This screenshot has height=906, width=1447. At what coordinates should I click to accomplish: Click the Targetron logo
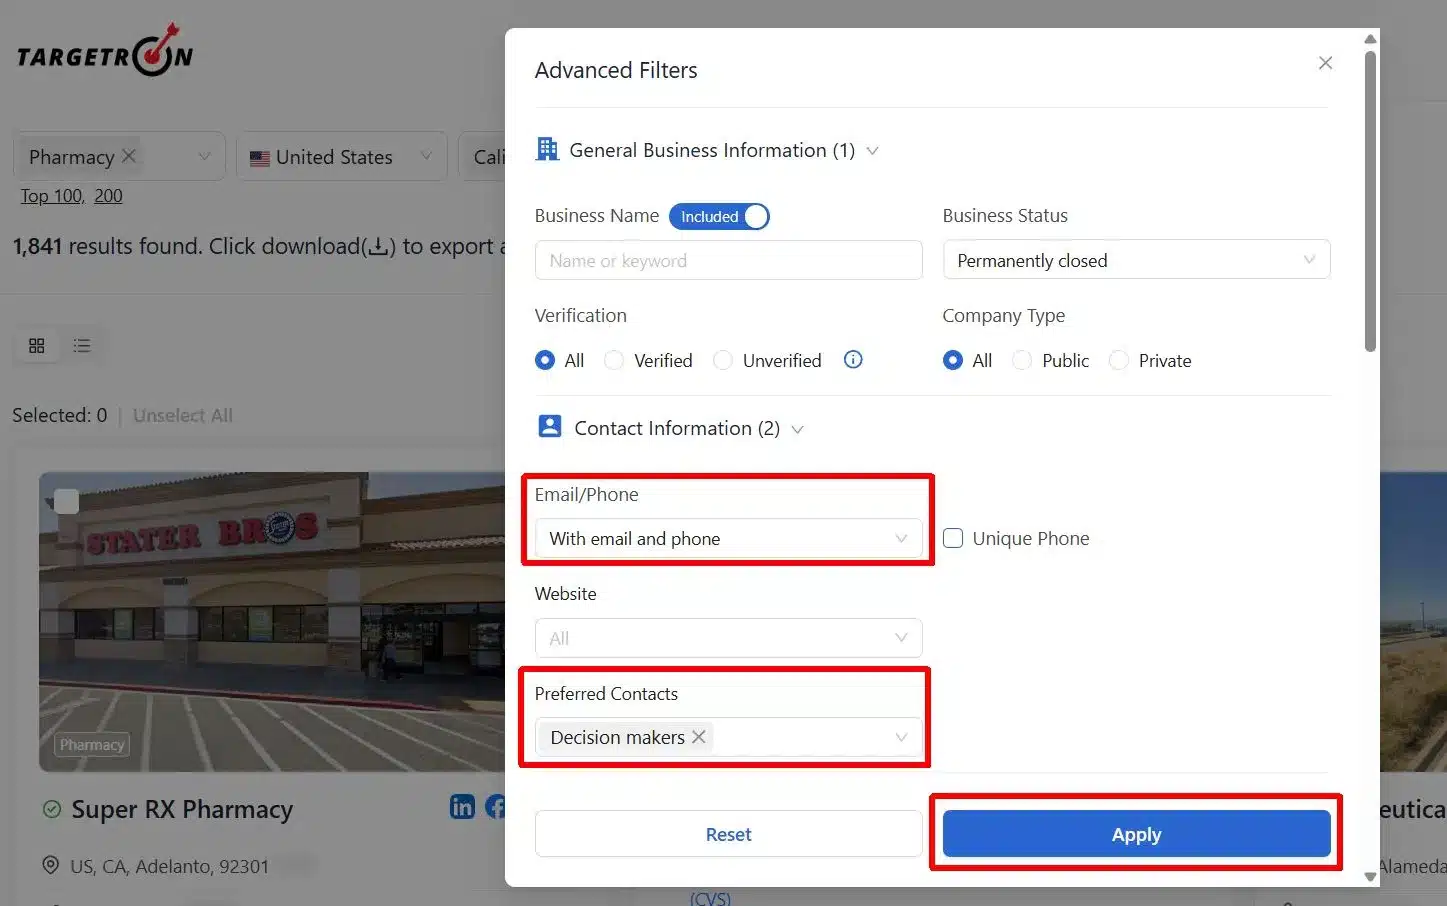[105, 52]
